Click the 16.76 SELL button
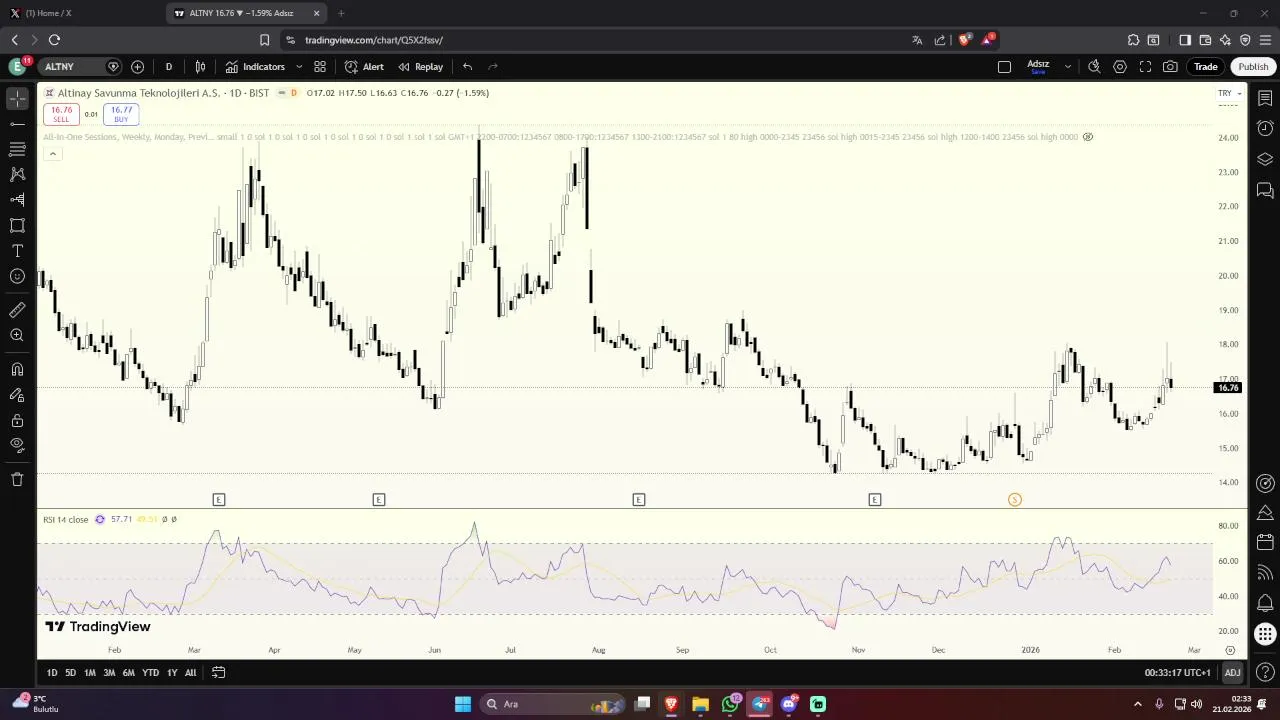This screenshot has height=720, width=1280. (61, 114)
